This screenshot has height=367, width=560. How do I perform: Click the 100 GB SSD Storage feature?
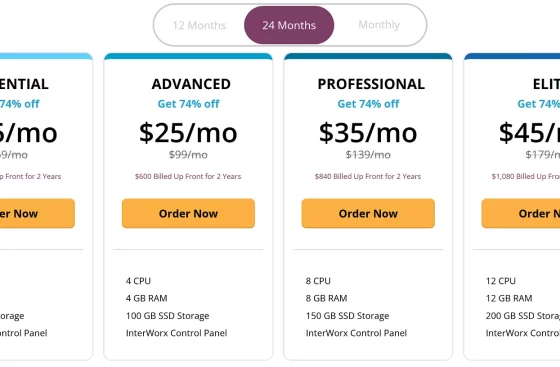(168, 316)
